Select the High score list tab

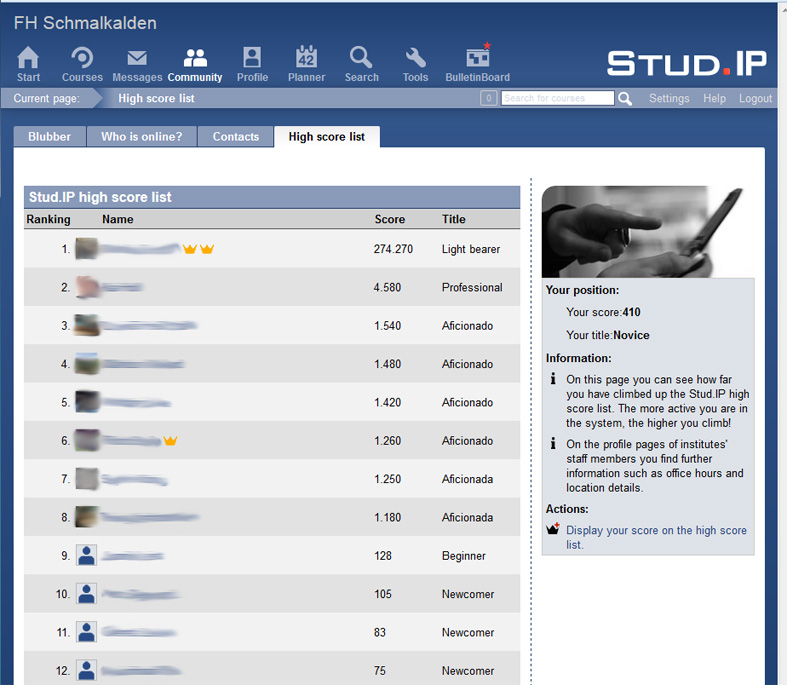[x=327, y=136]
